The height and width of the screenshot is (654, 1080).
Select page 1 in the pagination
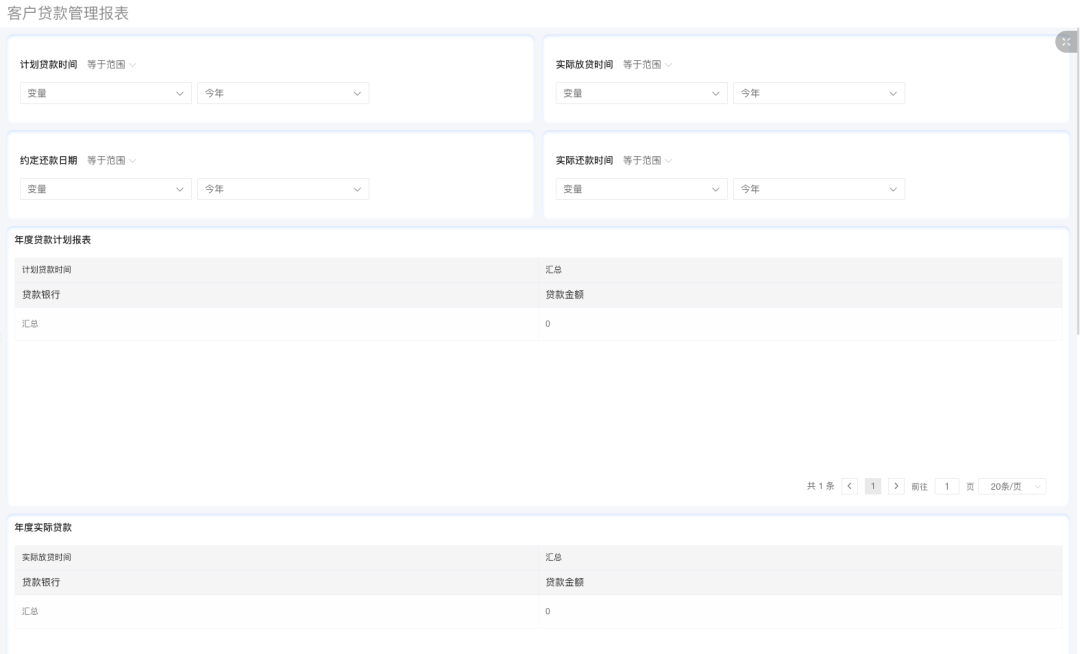pos(873,486)
